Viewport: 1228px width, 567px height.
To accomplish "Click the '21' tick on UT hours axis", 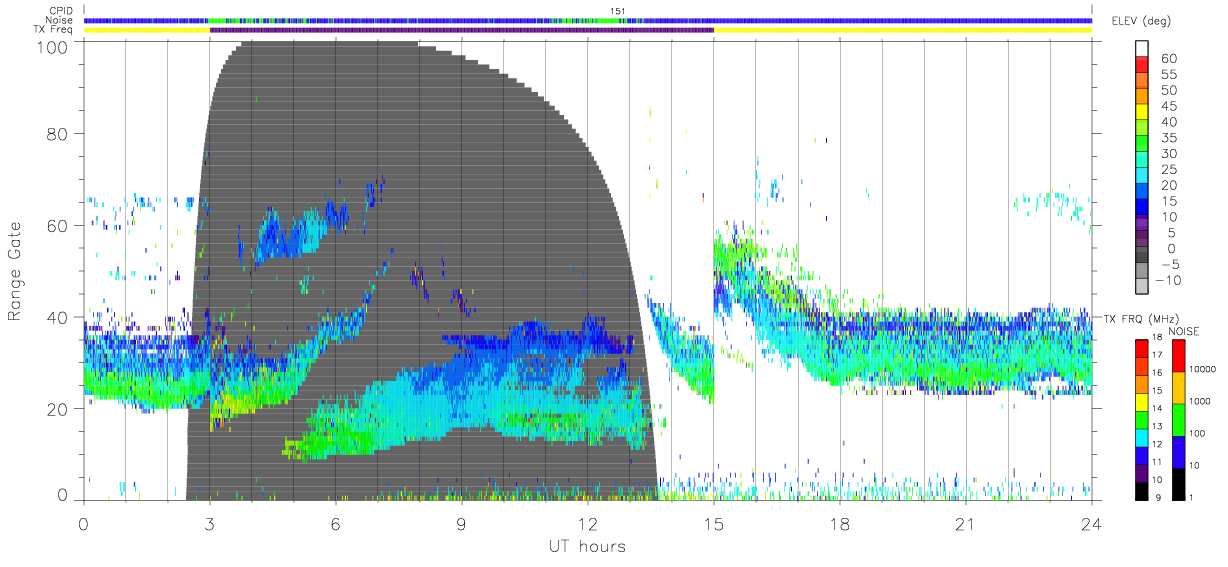I will coord(965,523).
